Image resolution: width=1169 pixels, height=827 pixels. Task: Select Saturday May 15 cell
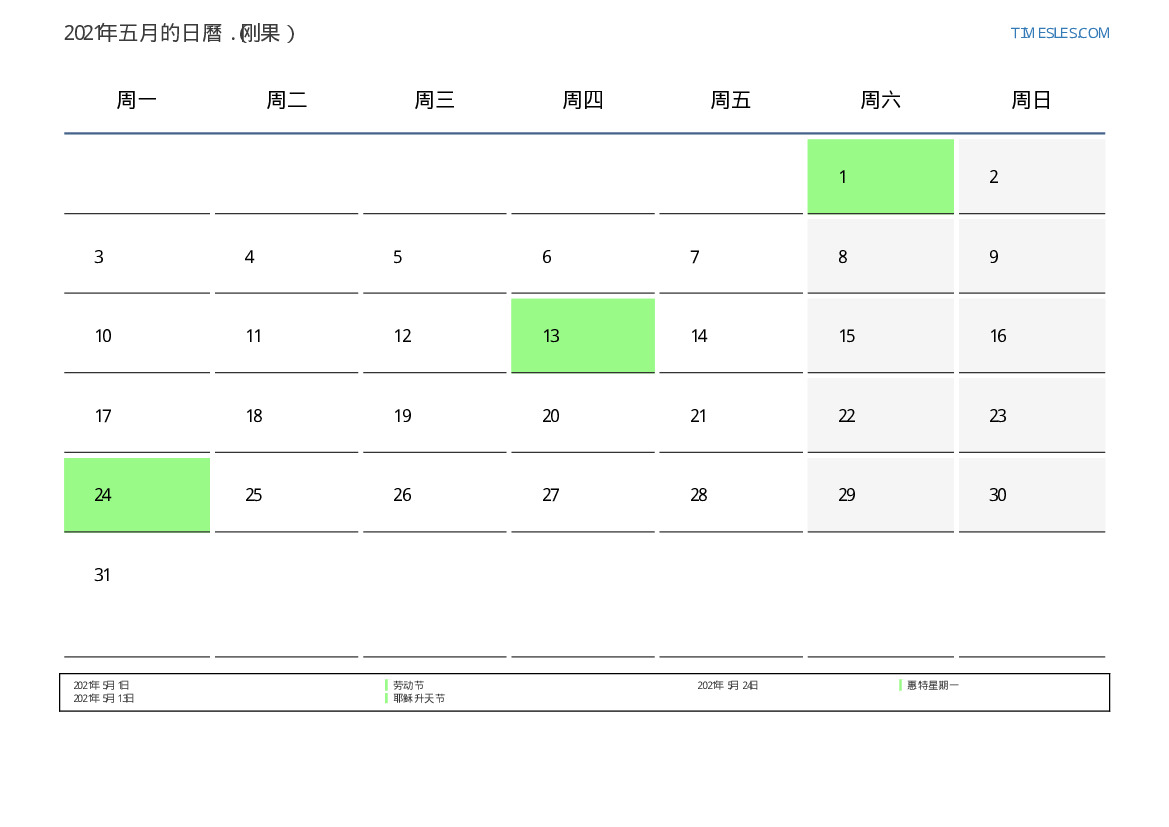pyautogui.click(x=880, y=335)
